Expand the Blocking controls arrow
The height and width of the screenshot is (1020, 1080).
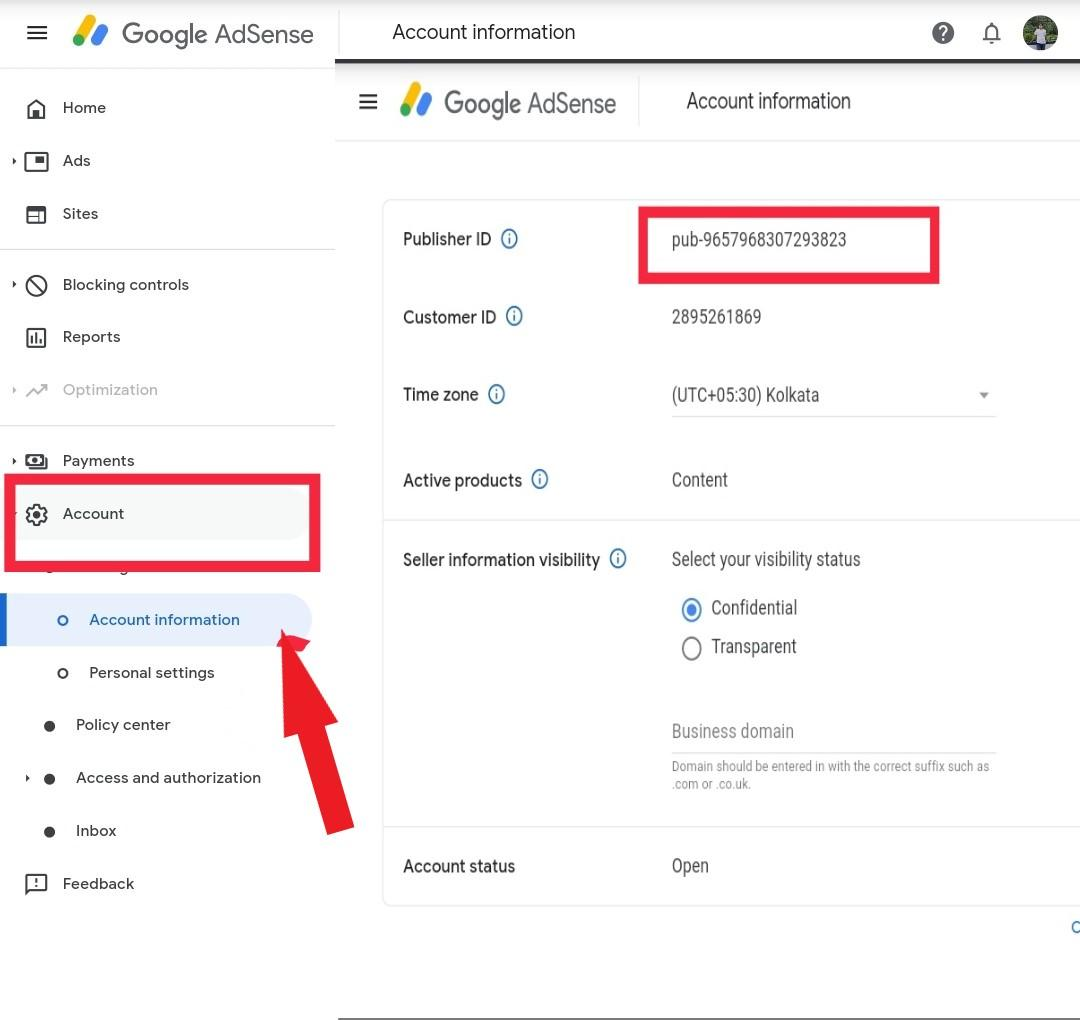[14, 284]
